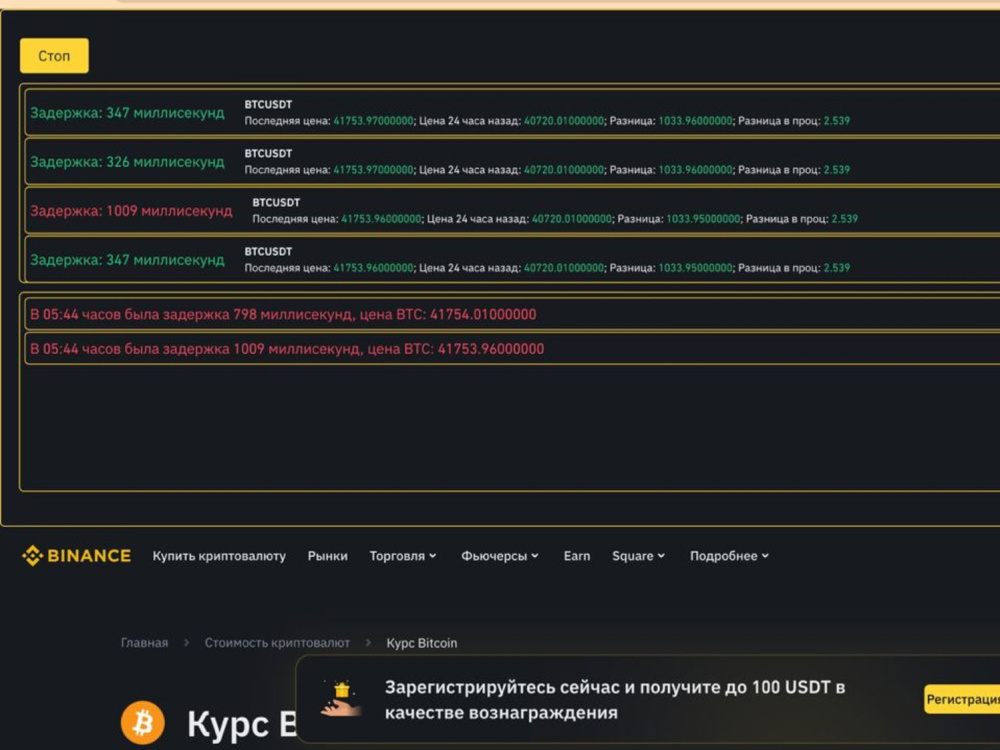Open the Стоимость криптовалют breadcrumb
This screenshot has width=1000, height=750.
coord(277,643)
